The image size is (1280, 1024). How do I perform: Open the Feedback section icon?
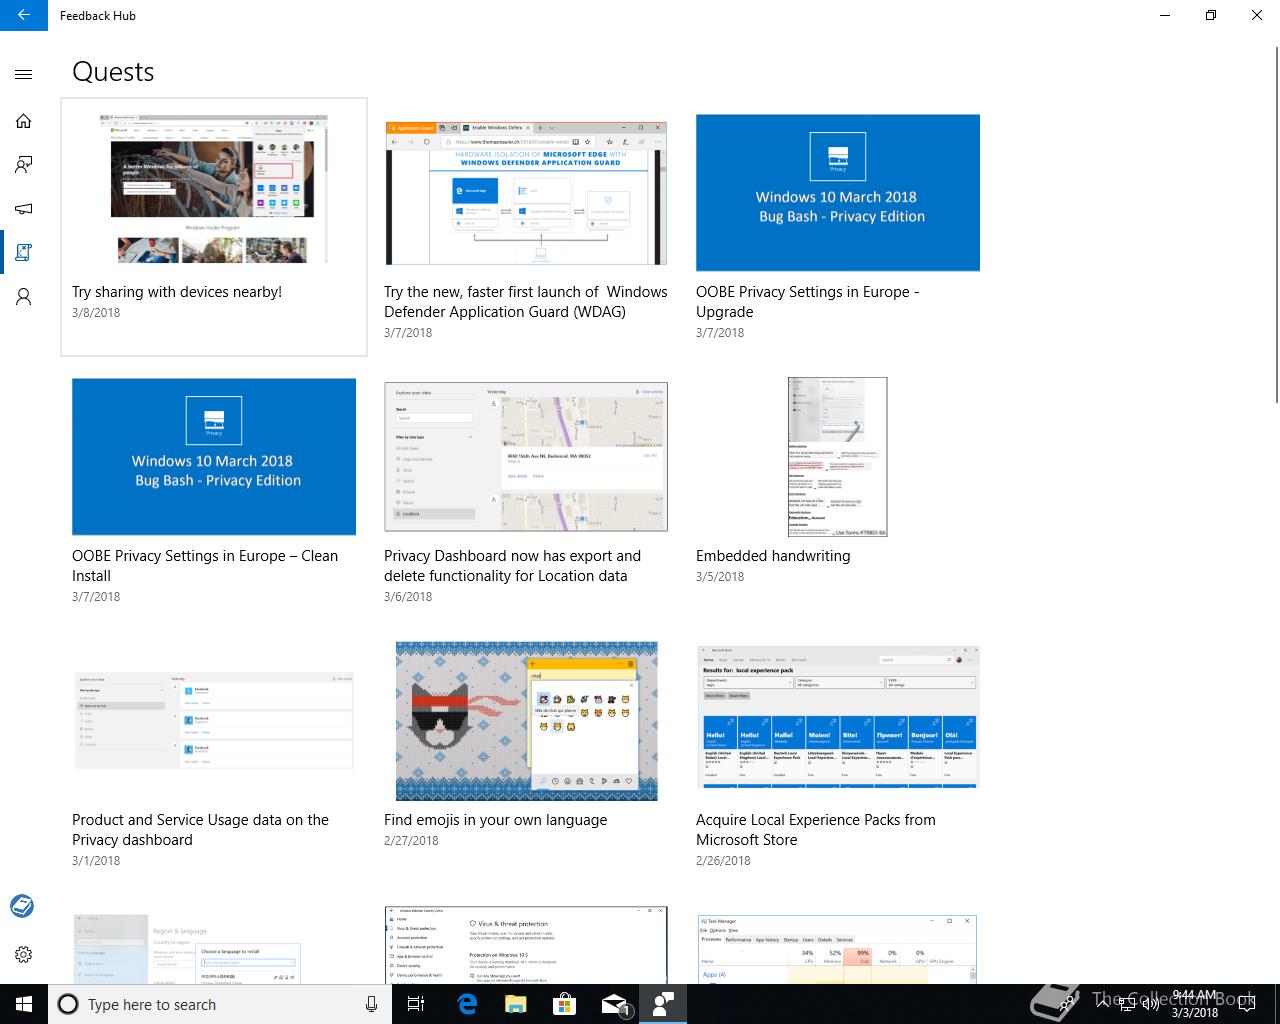pos(24,165)
